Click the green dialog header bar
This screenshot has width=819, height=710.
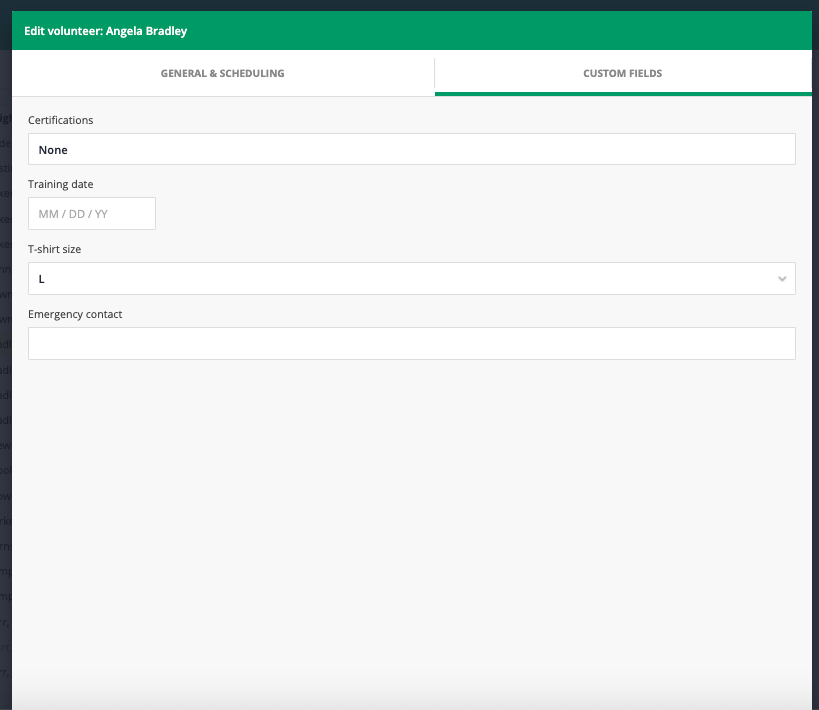click(500, 31)
